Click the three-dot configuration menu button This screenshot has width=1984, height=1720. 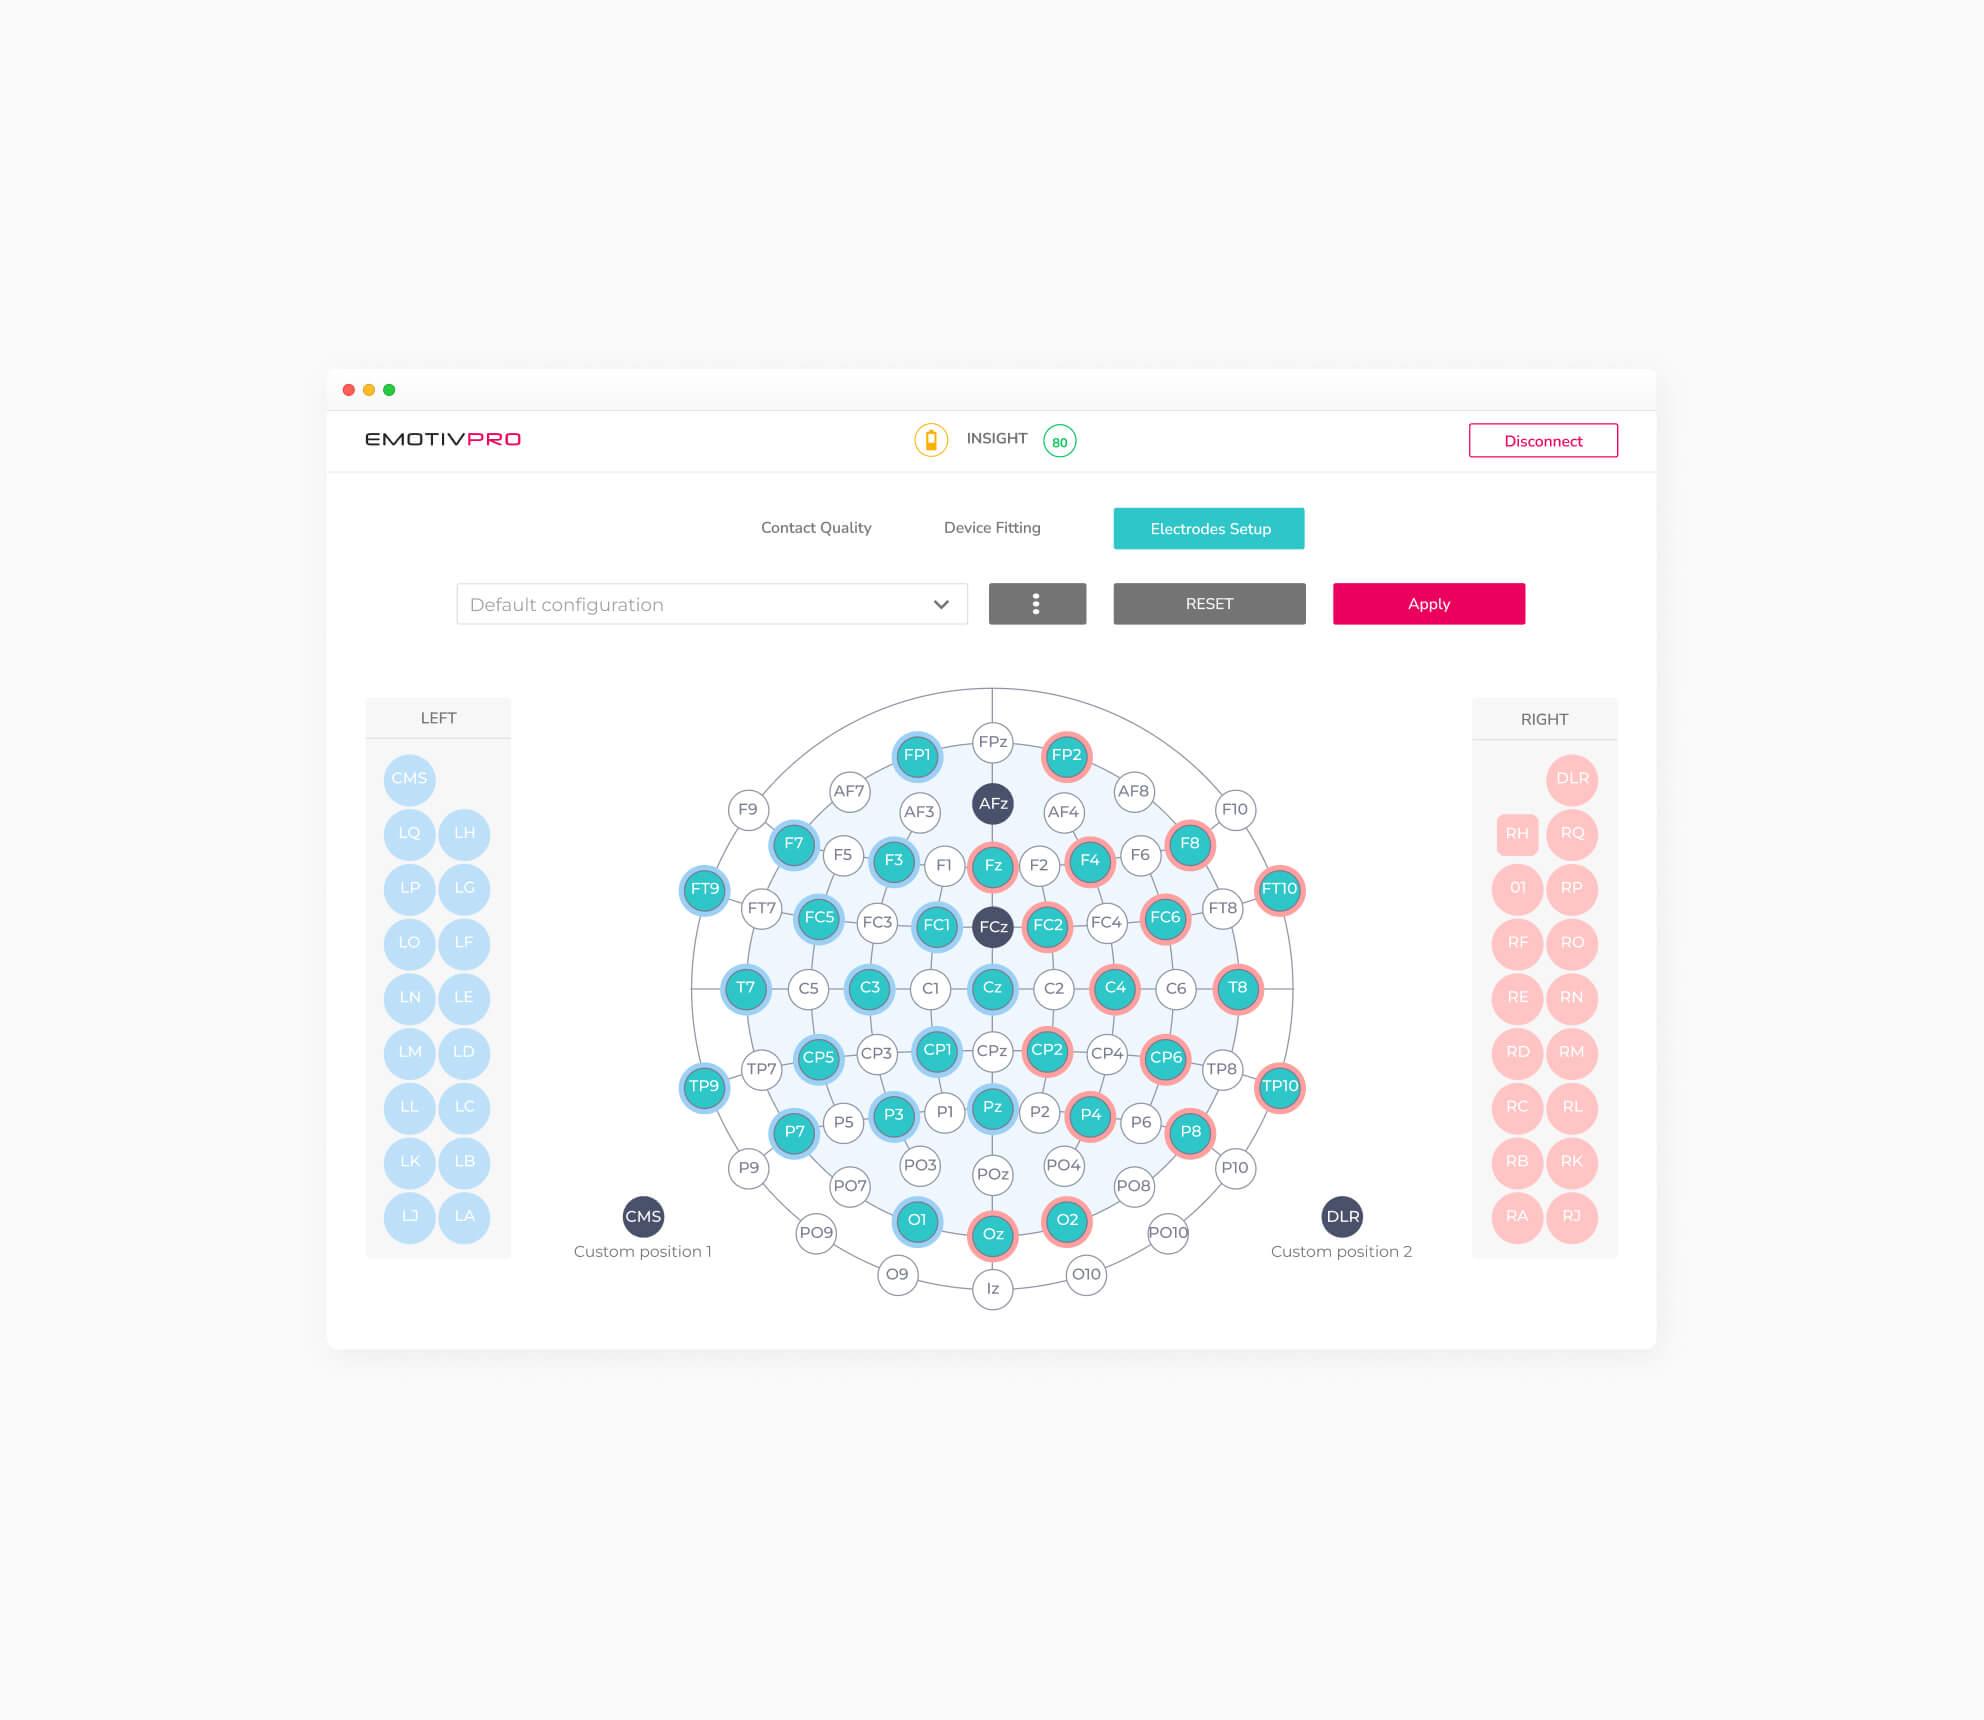tap(1036, 604)
